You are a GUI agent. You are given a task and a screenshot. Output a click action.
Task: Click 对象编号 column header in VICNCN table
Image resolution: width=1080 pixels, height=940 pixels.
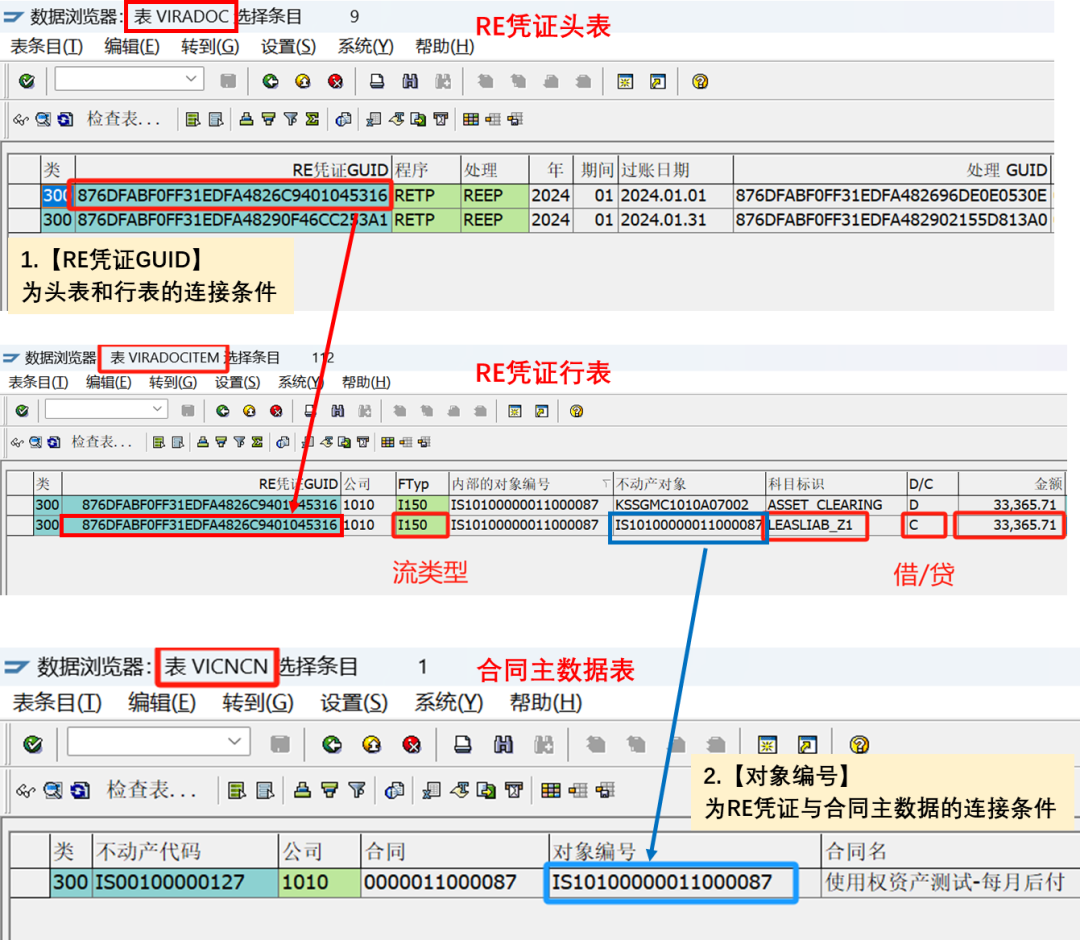[685, 851]
